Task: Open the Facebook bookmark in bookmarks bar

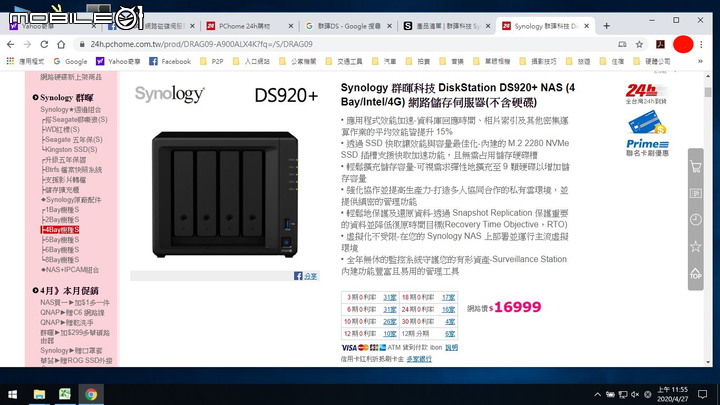Action: point(170,61)
